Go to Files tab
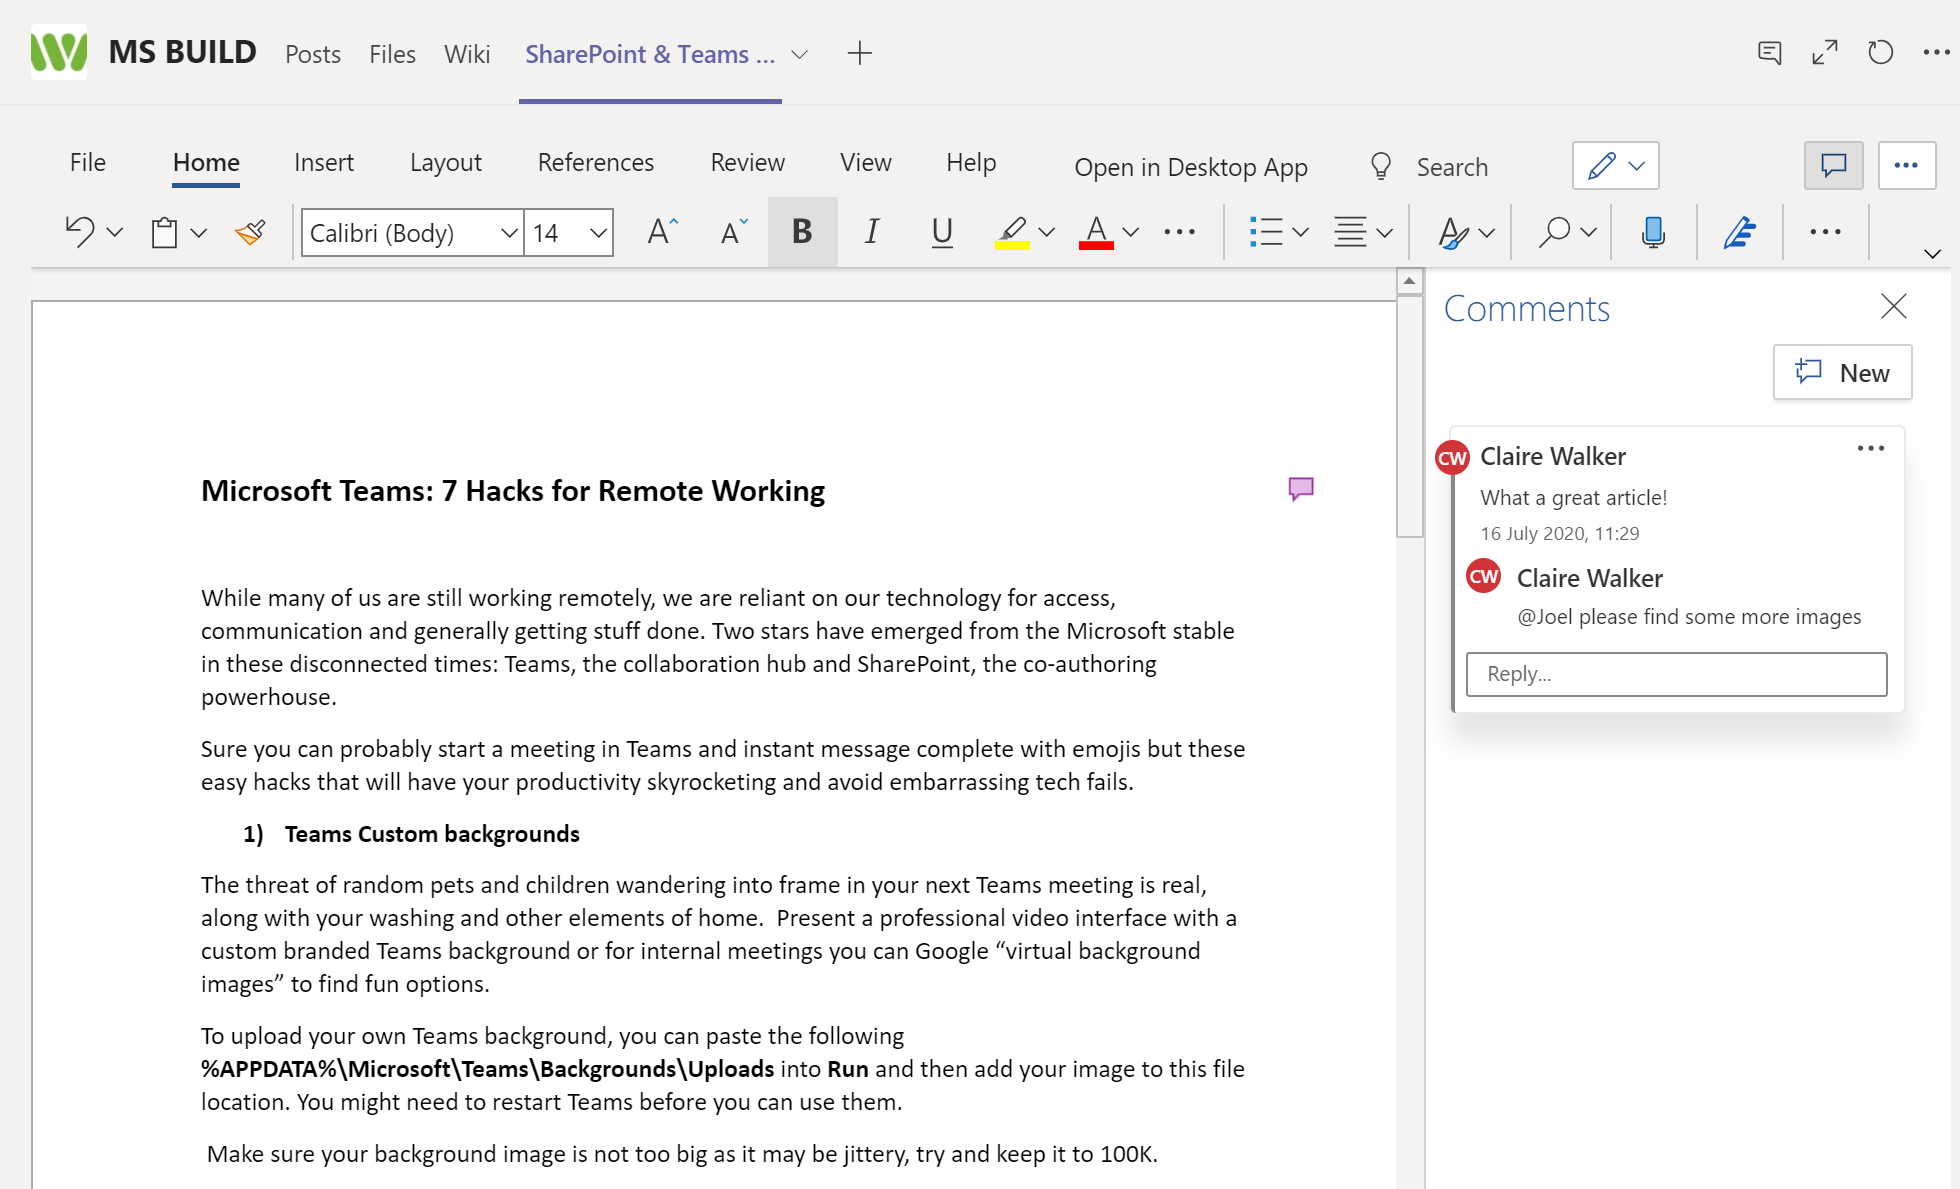Image resolution: width=1960 pixels, height=1189 pixels. [392, 54]
